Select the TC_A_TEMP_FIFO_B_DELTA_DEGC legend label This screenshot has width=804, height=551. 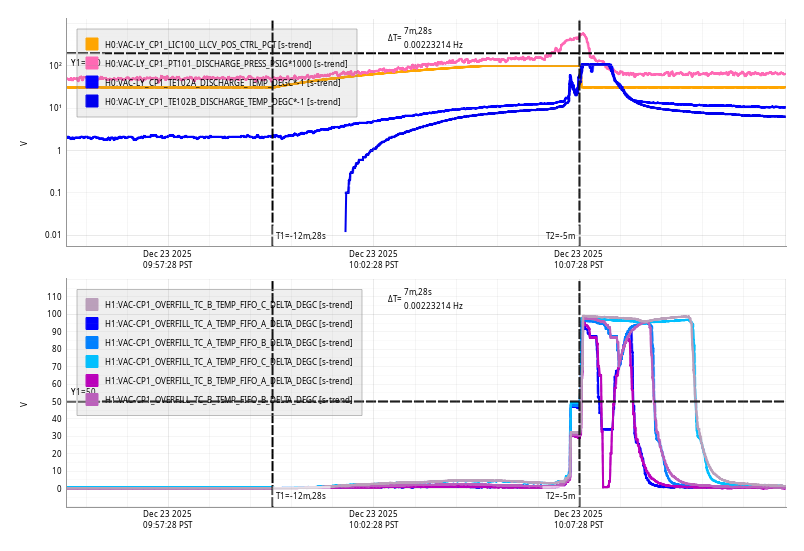228,342
